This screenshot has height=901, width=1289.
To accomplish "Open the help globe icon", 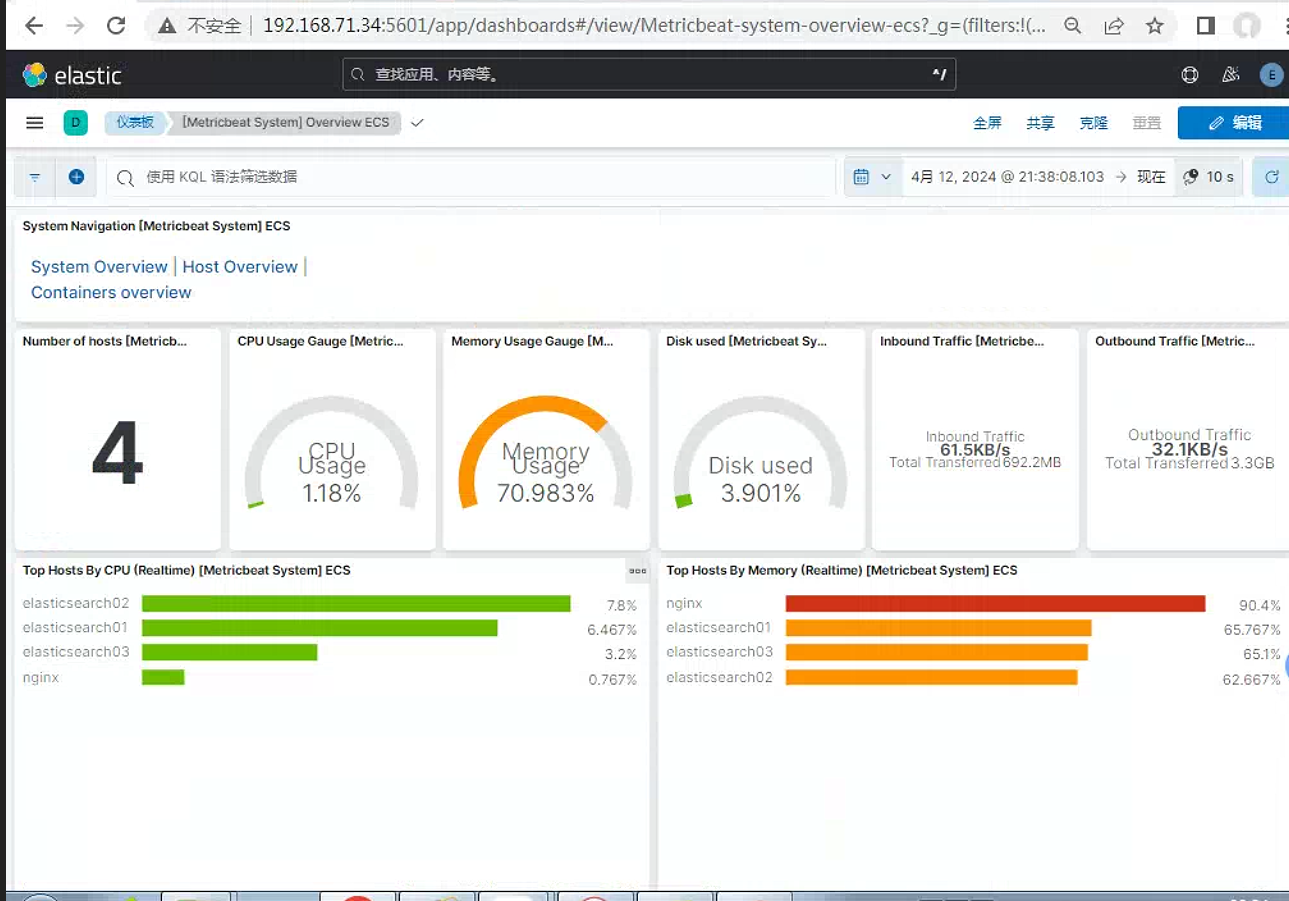I will pyautogui.click(x=1190, y=75).
